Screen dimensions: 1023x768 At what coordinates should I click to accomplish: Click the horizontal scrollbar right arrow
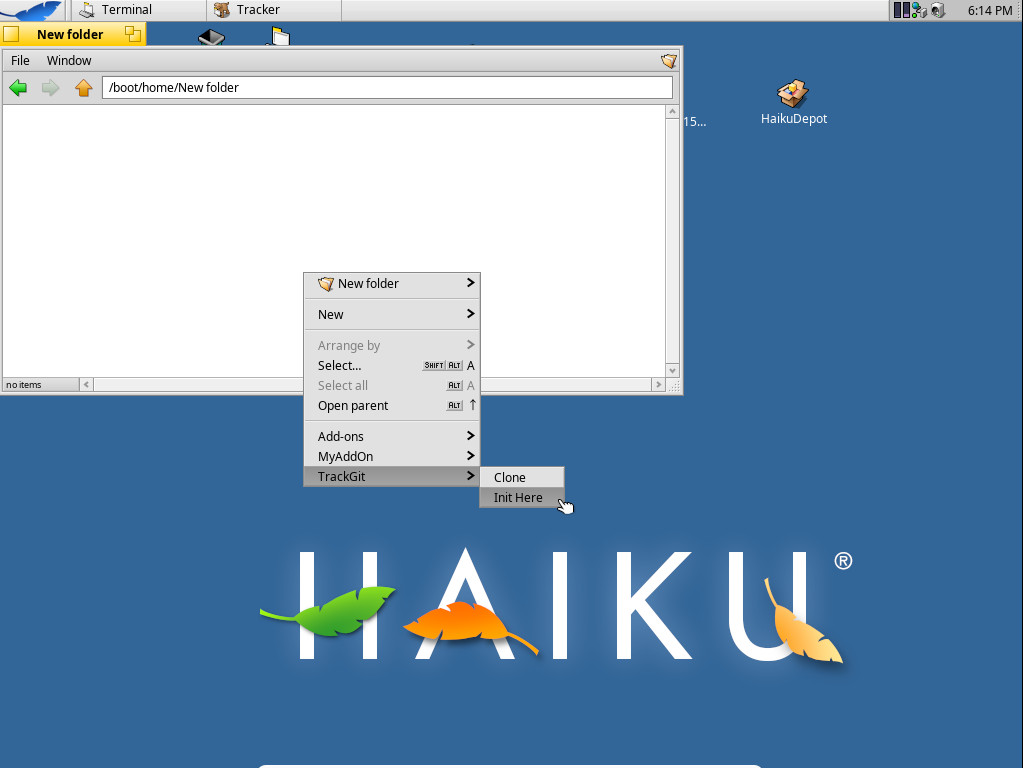click(x=658, y=384)
